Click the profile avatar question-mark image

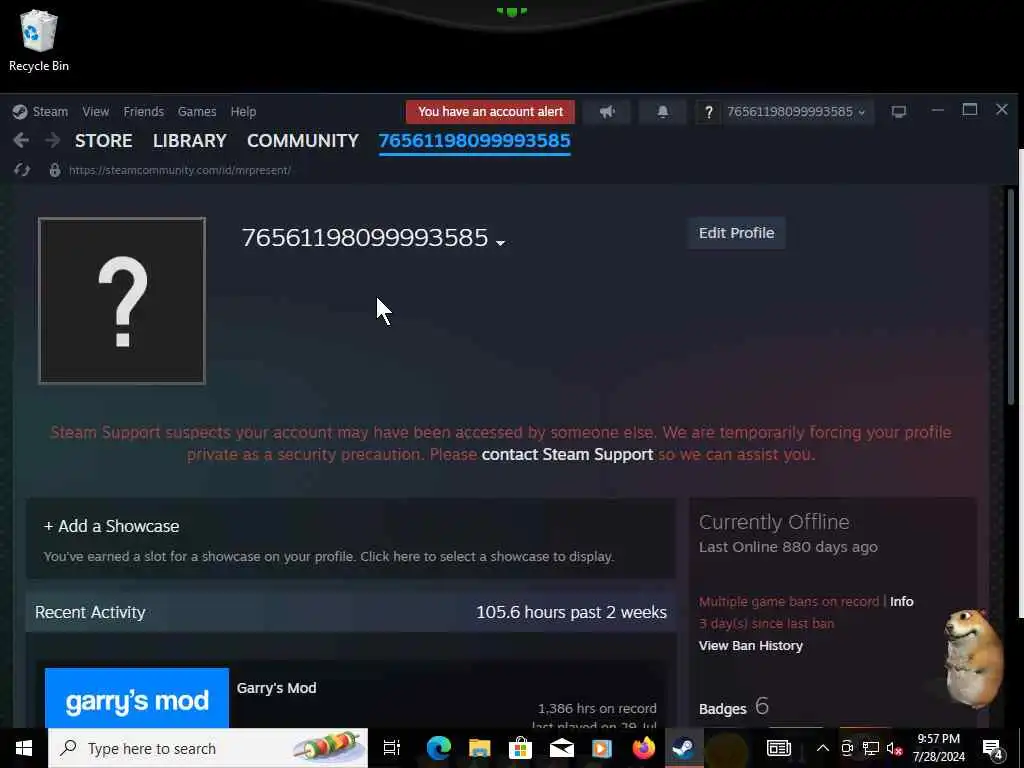coord(122,300)
